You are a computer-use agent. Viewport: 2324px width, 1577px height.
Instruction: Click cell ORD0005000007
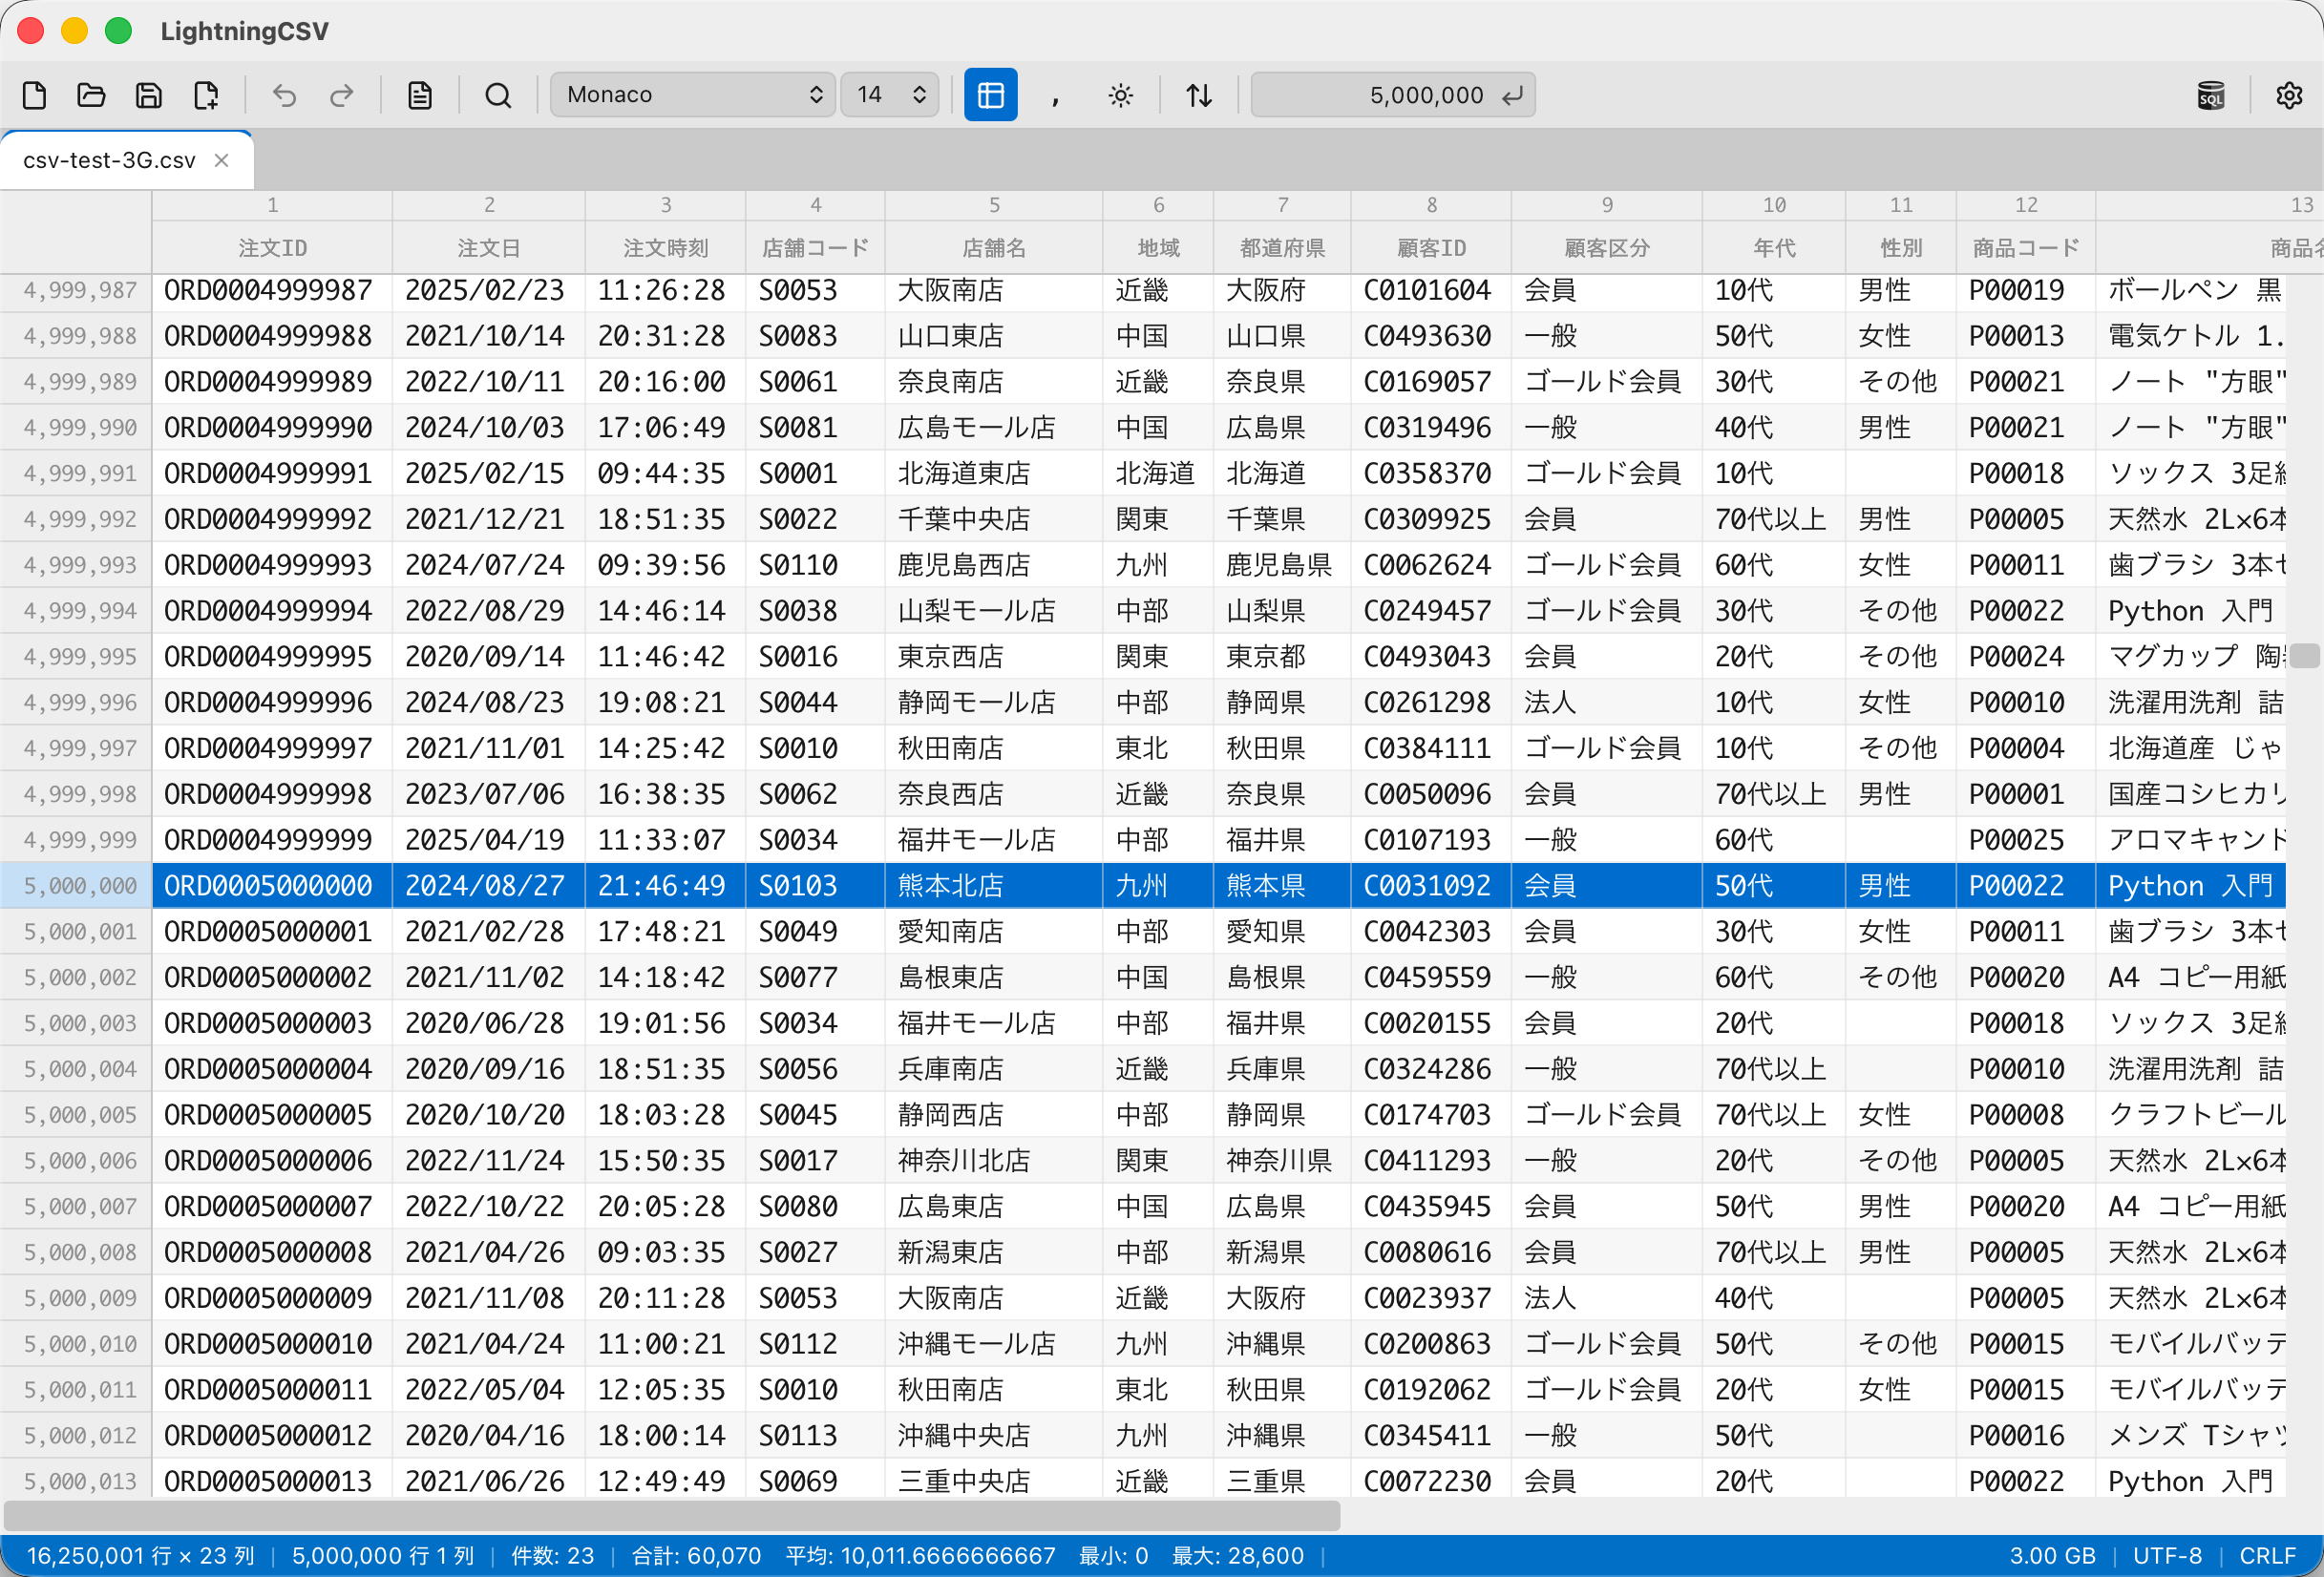click(x=272, y=1207)
